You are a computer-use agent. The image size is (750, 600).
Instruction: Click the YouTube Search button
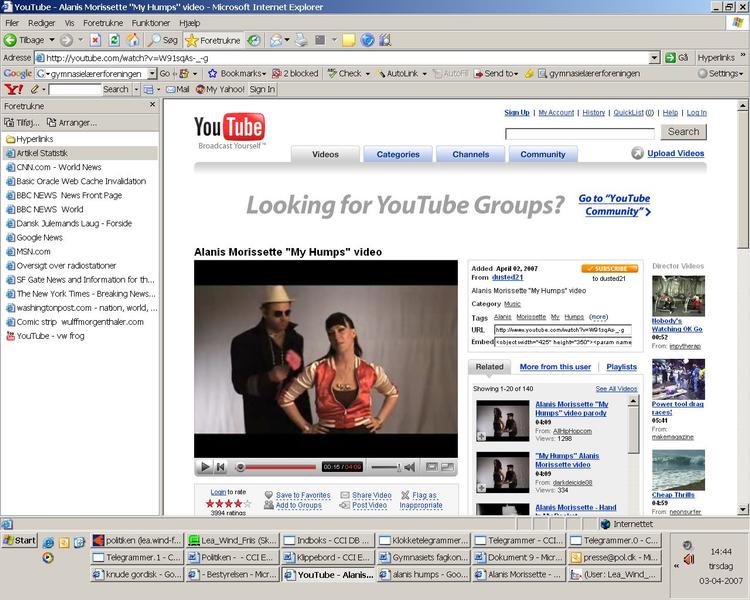pos(684,132)
